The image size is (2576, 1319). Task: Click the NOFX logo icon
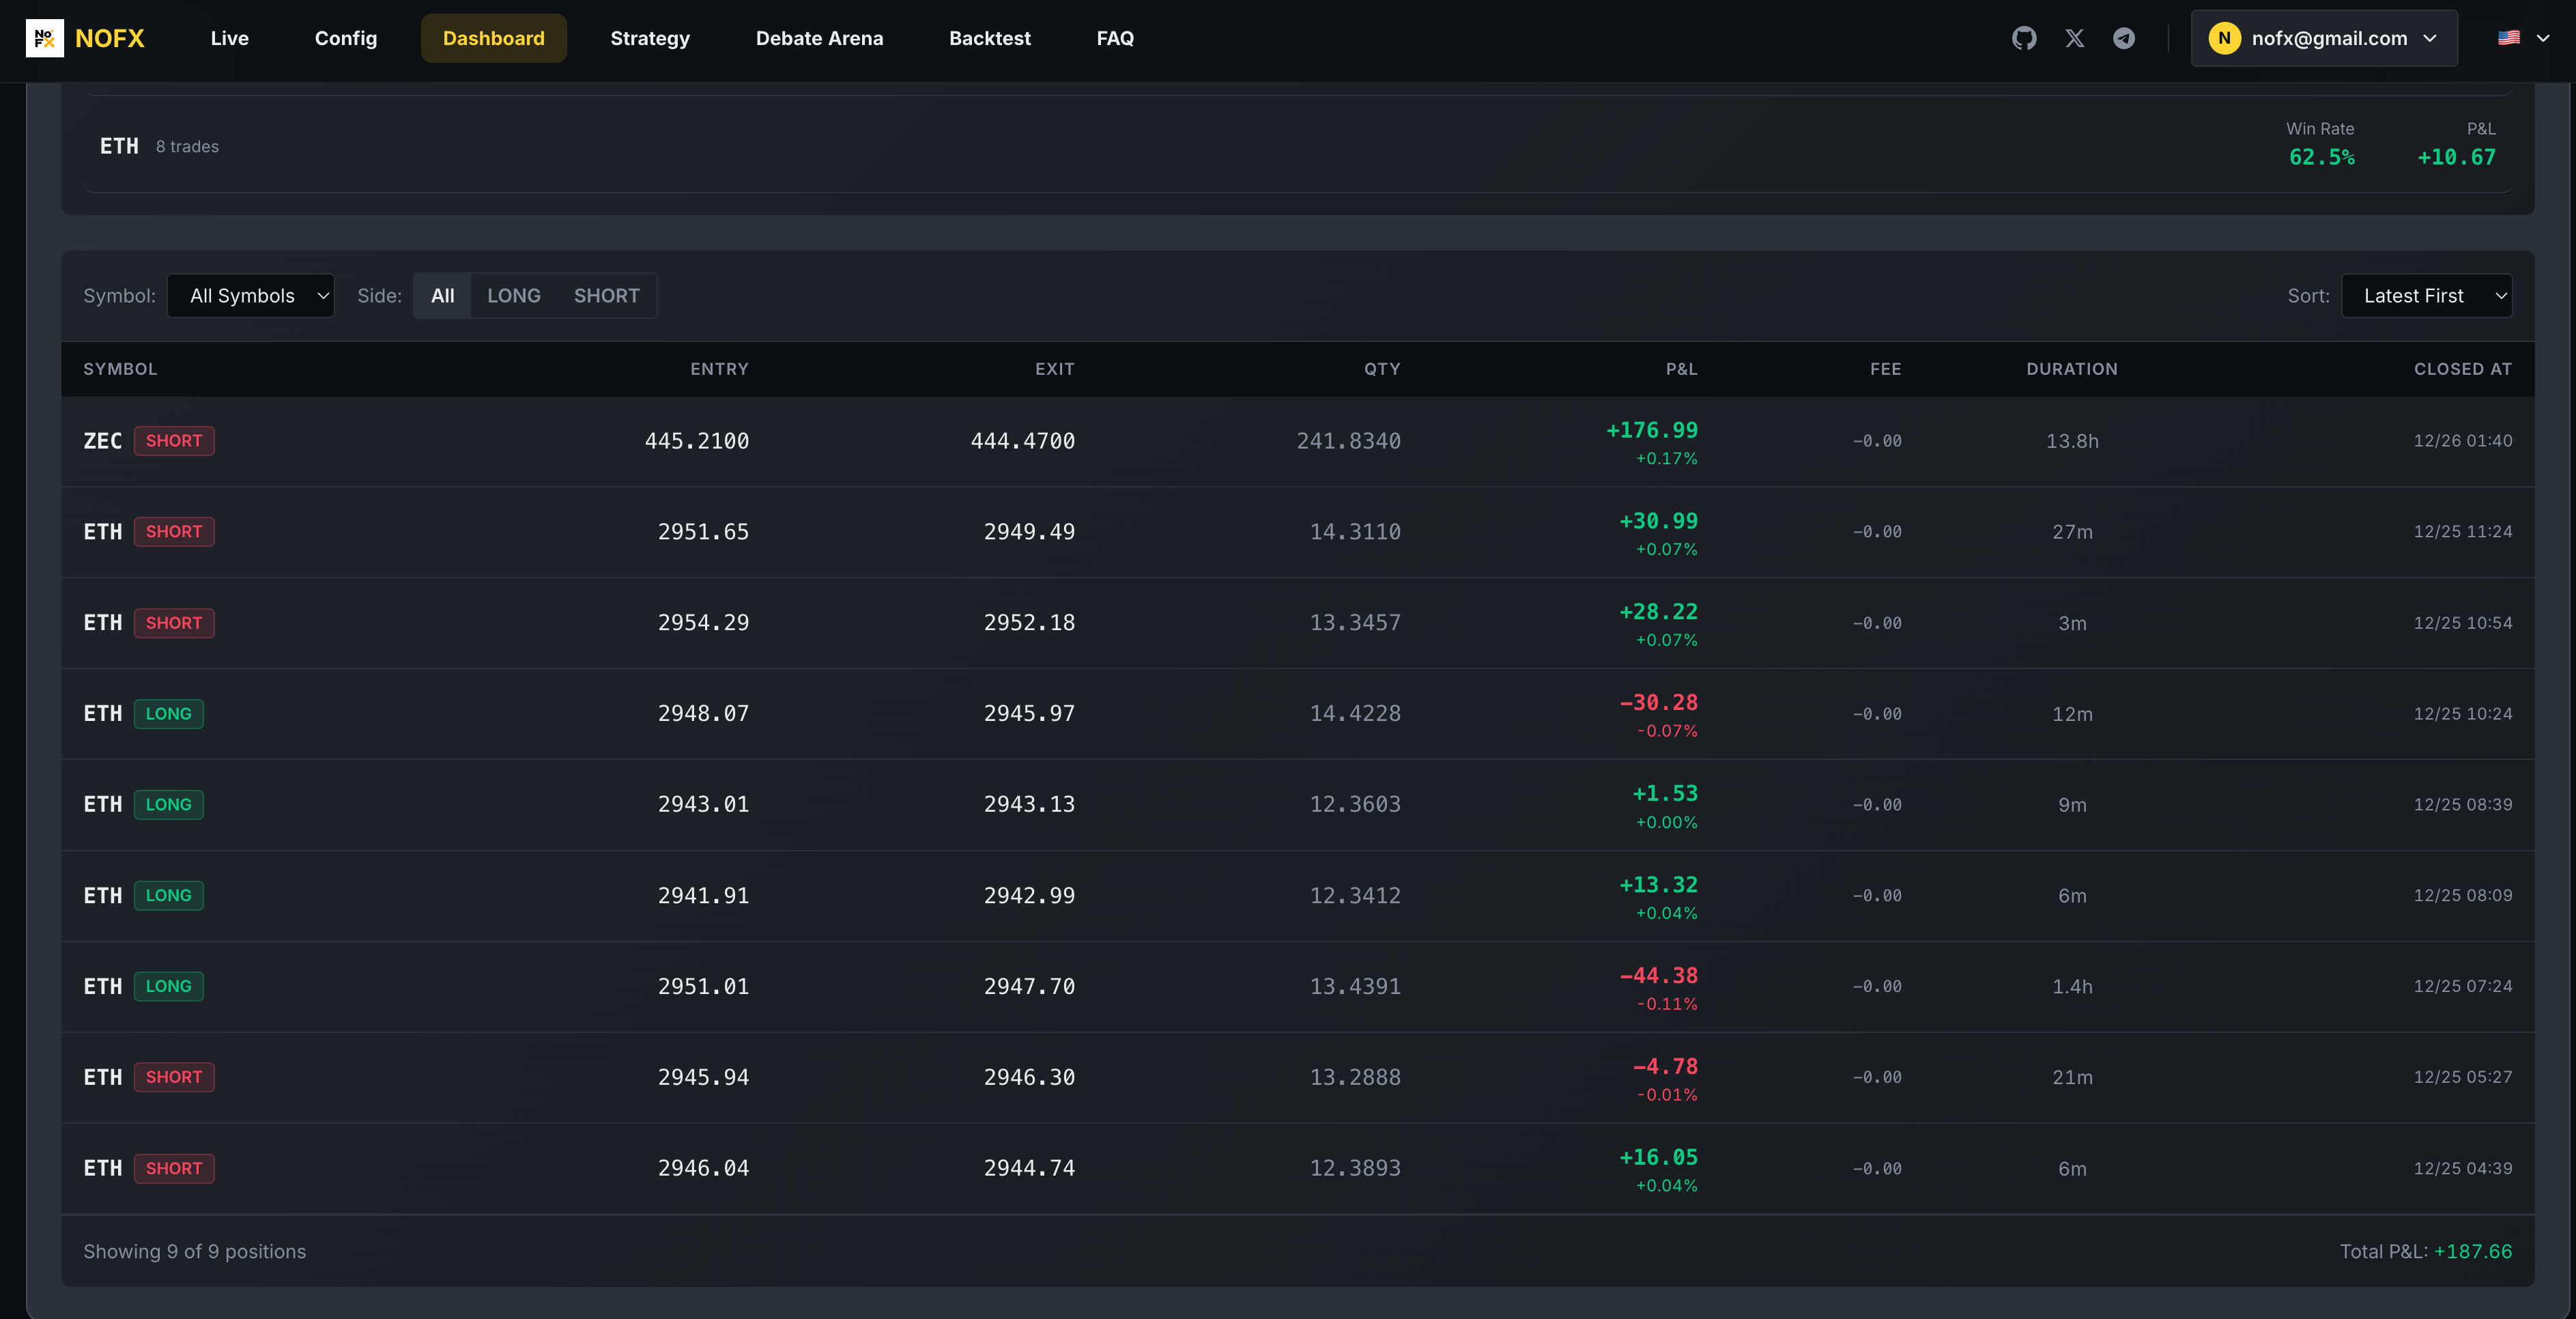pyautogui.click(x=44, y=38)
